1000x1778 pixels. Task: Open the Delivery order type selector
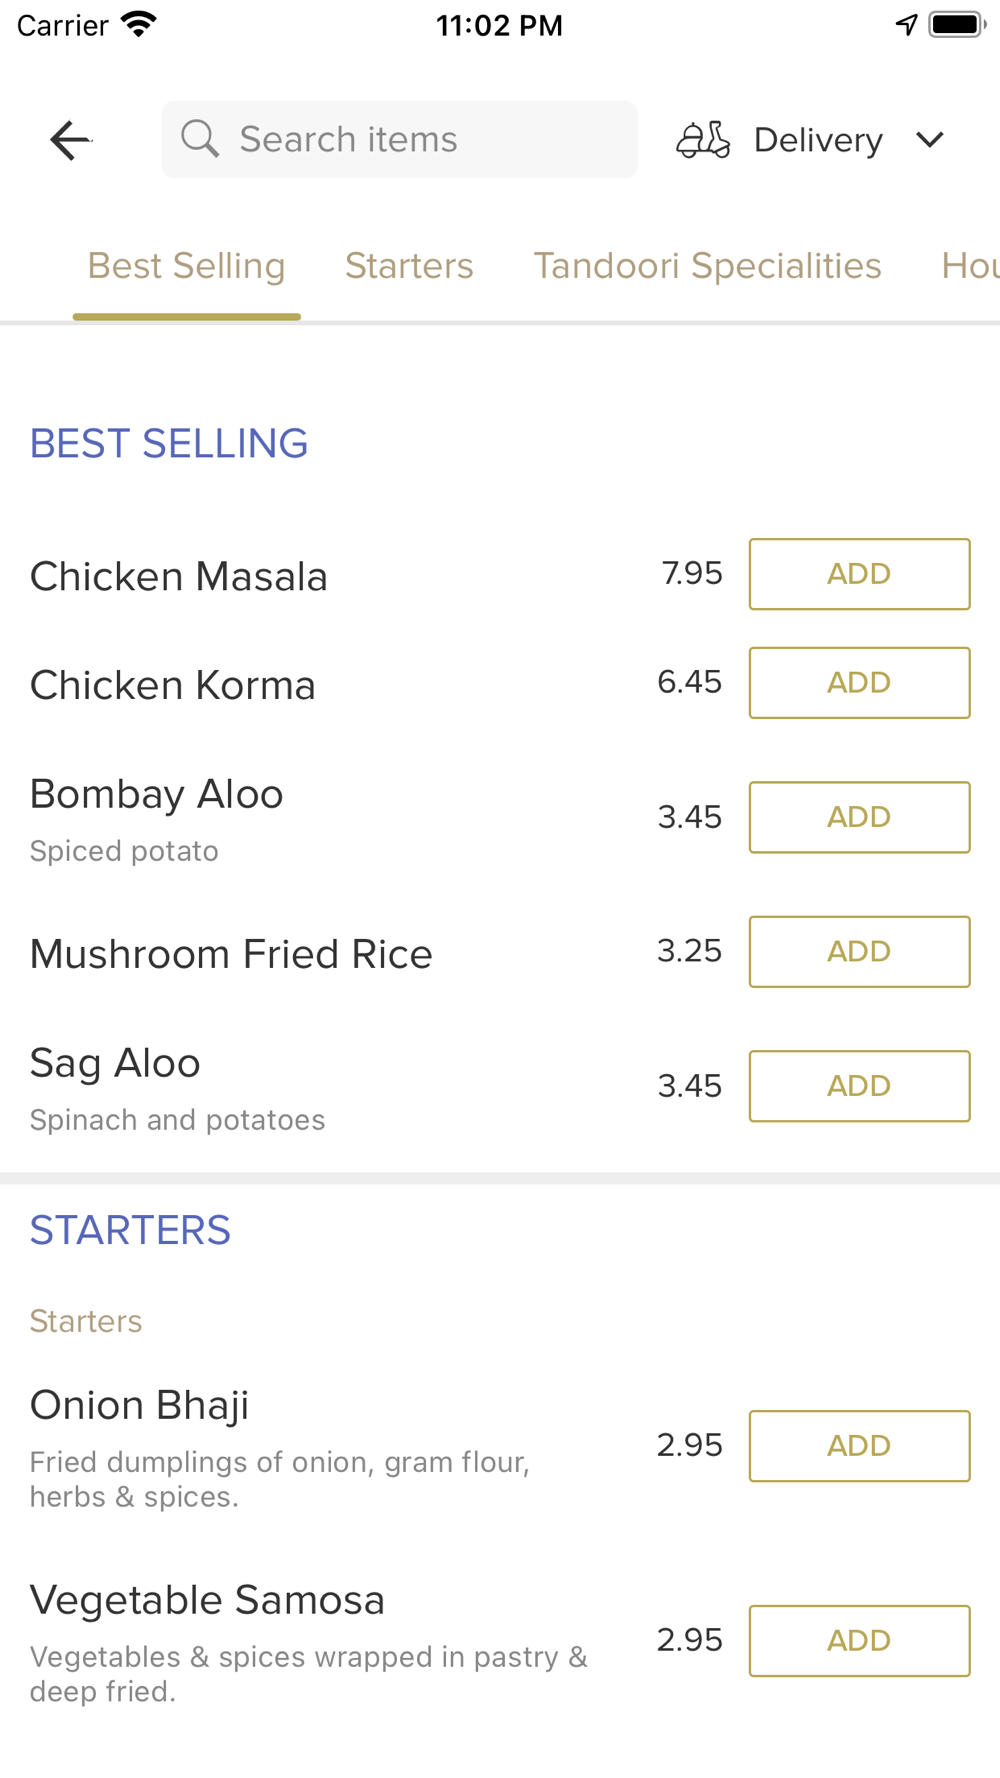[x=811, y=140]
